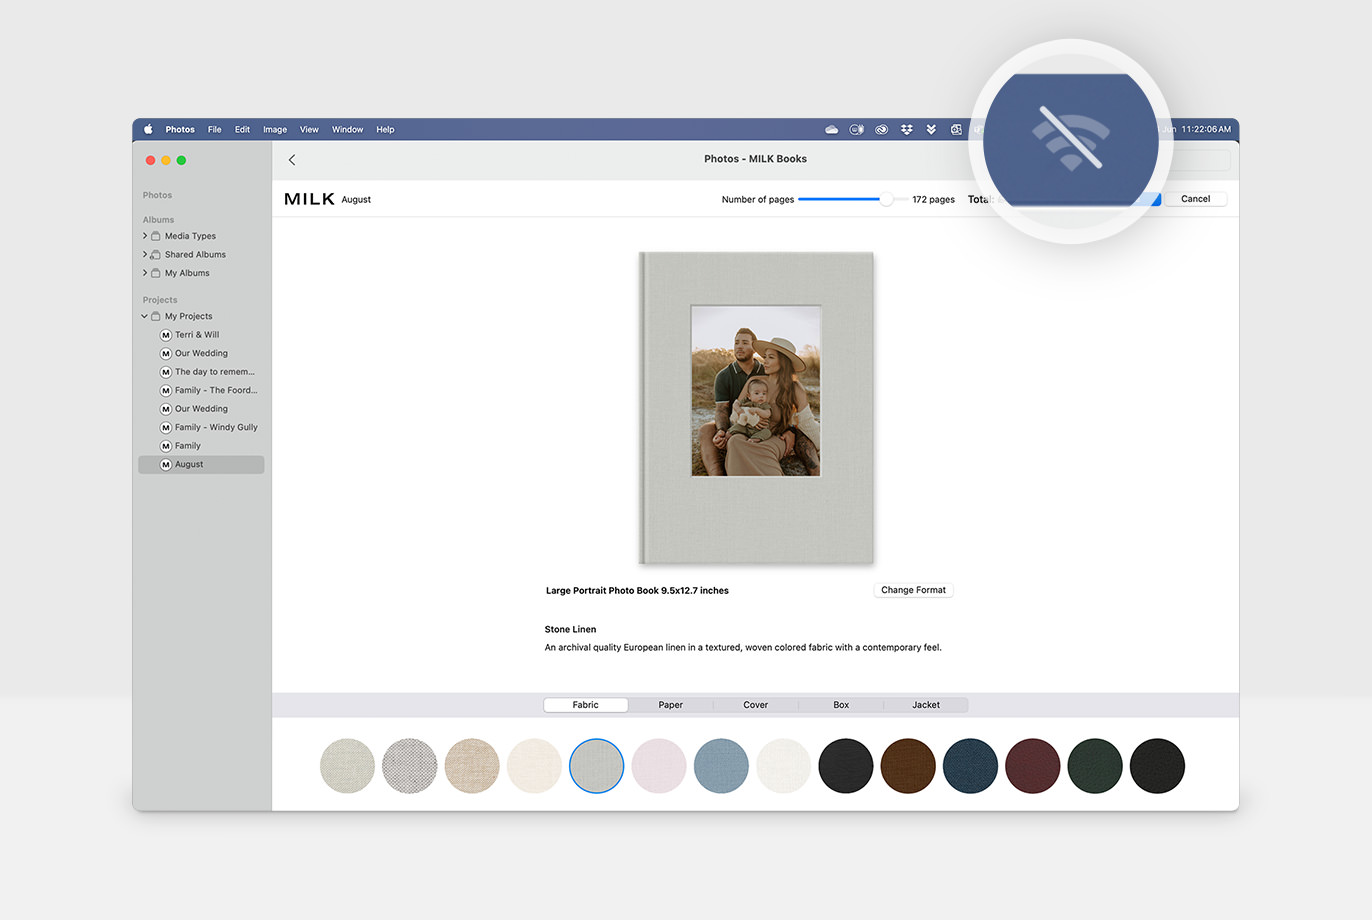Open the Apple menu
Screen dimensions: 1372x920
tap(148, 129)
